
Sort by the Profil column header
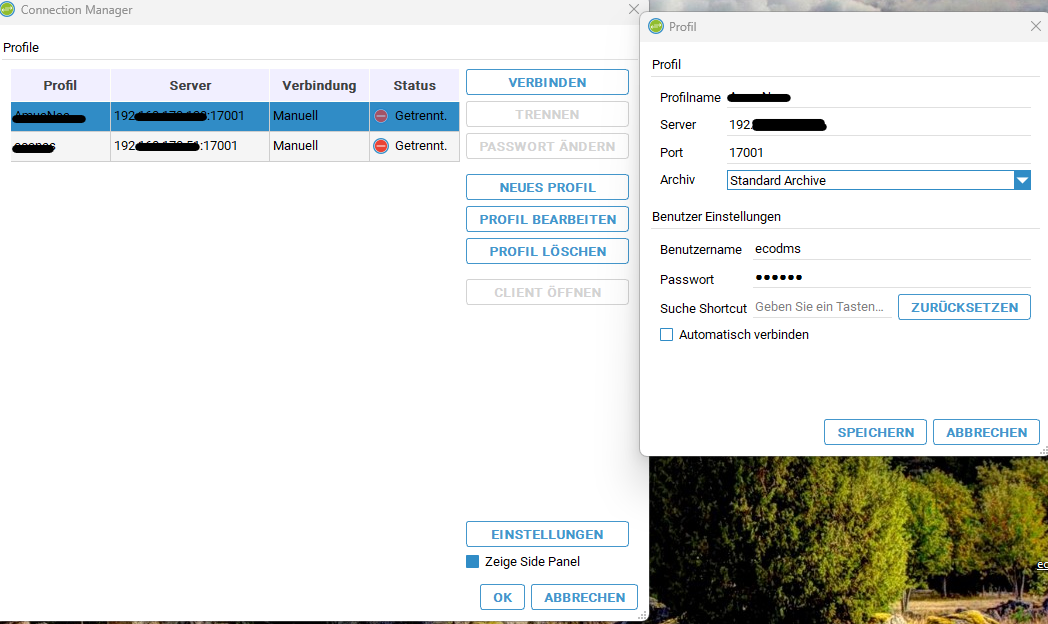(60, 85)
